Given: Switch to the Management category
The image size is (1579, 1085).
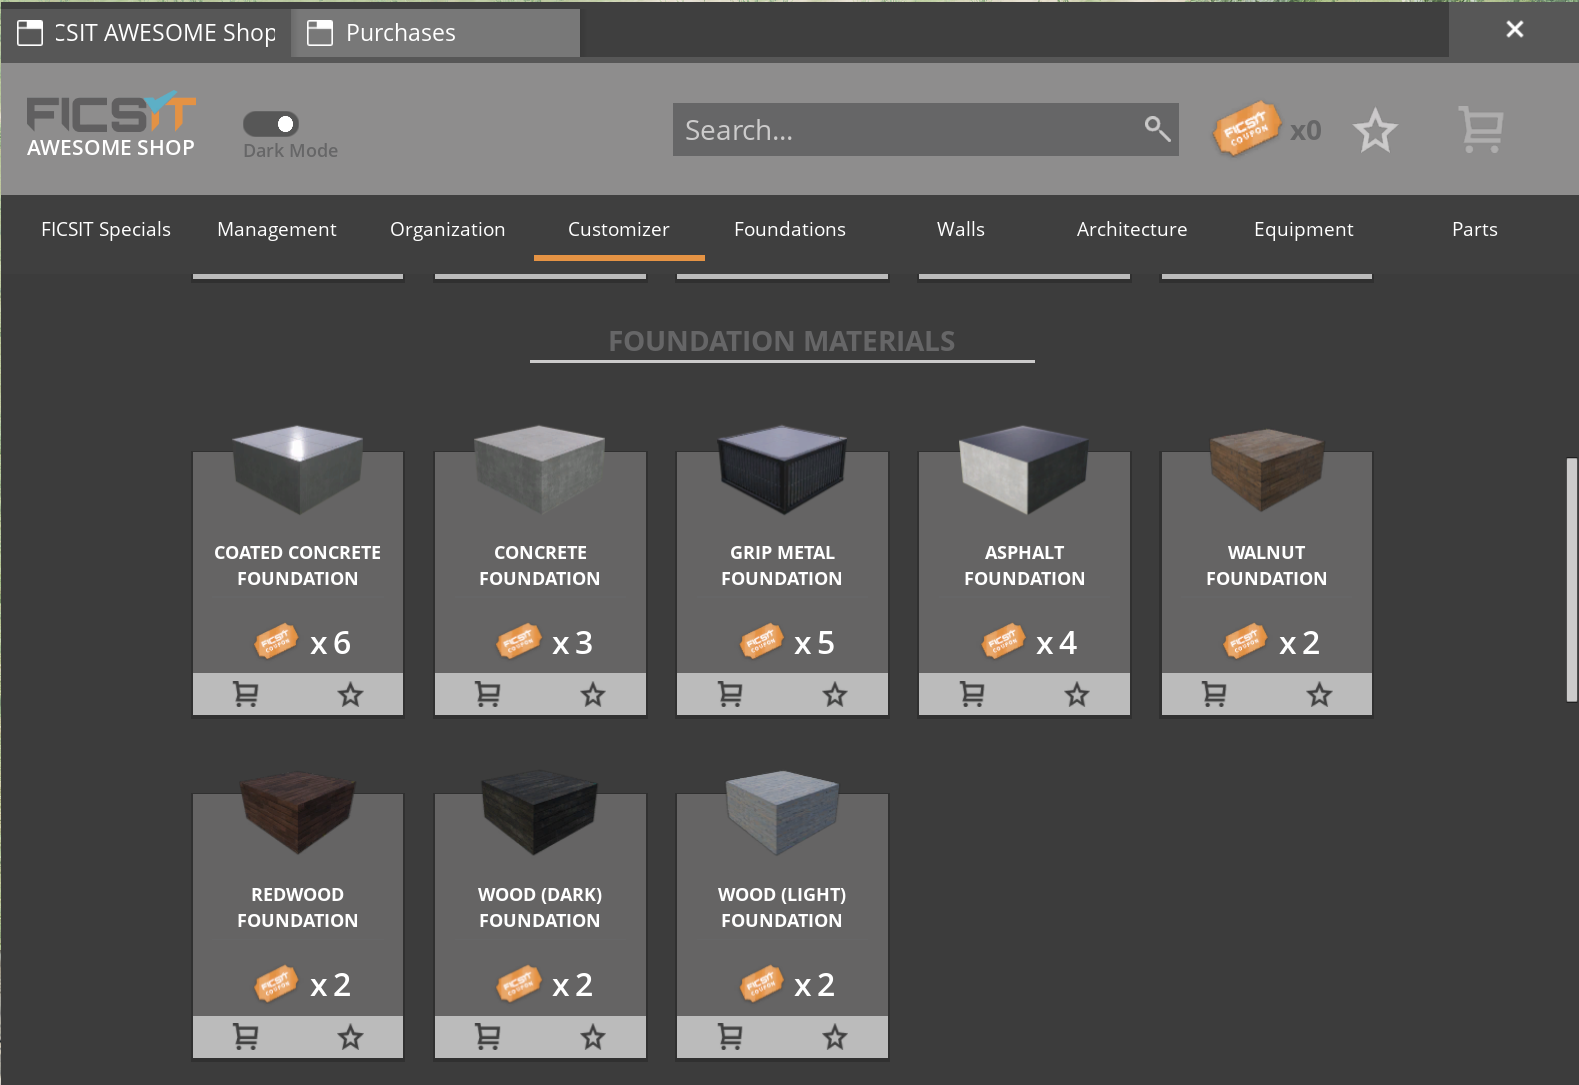Looking at the screenshot, I should coord(277,229).
